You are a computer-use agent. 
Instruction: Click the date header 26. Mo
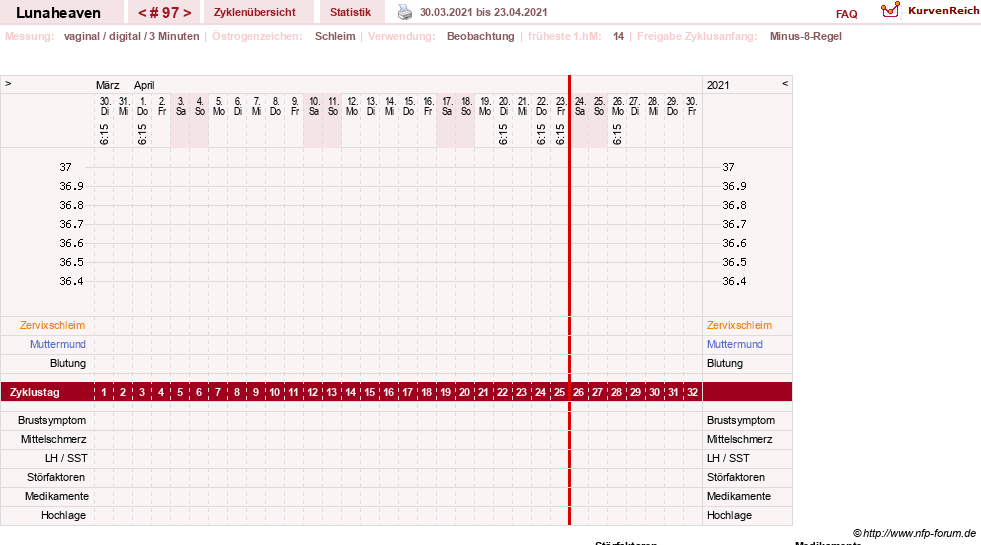[618, 106]
